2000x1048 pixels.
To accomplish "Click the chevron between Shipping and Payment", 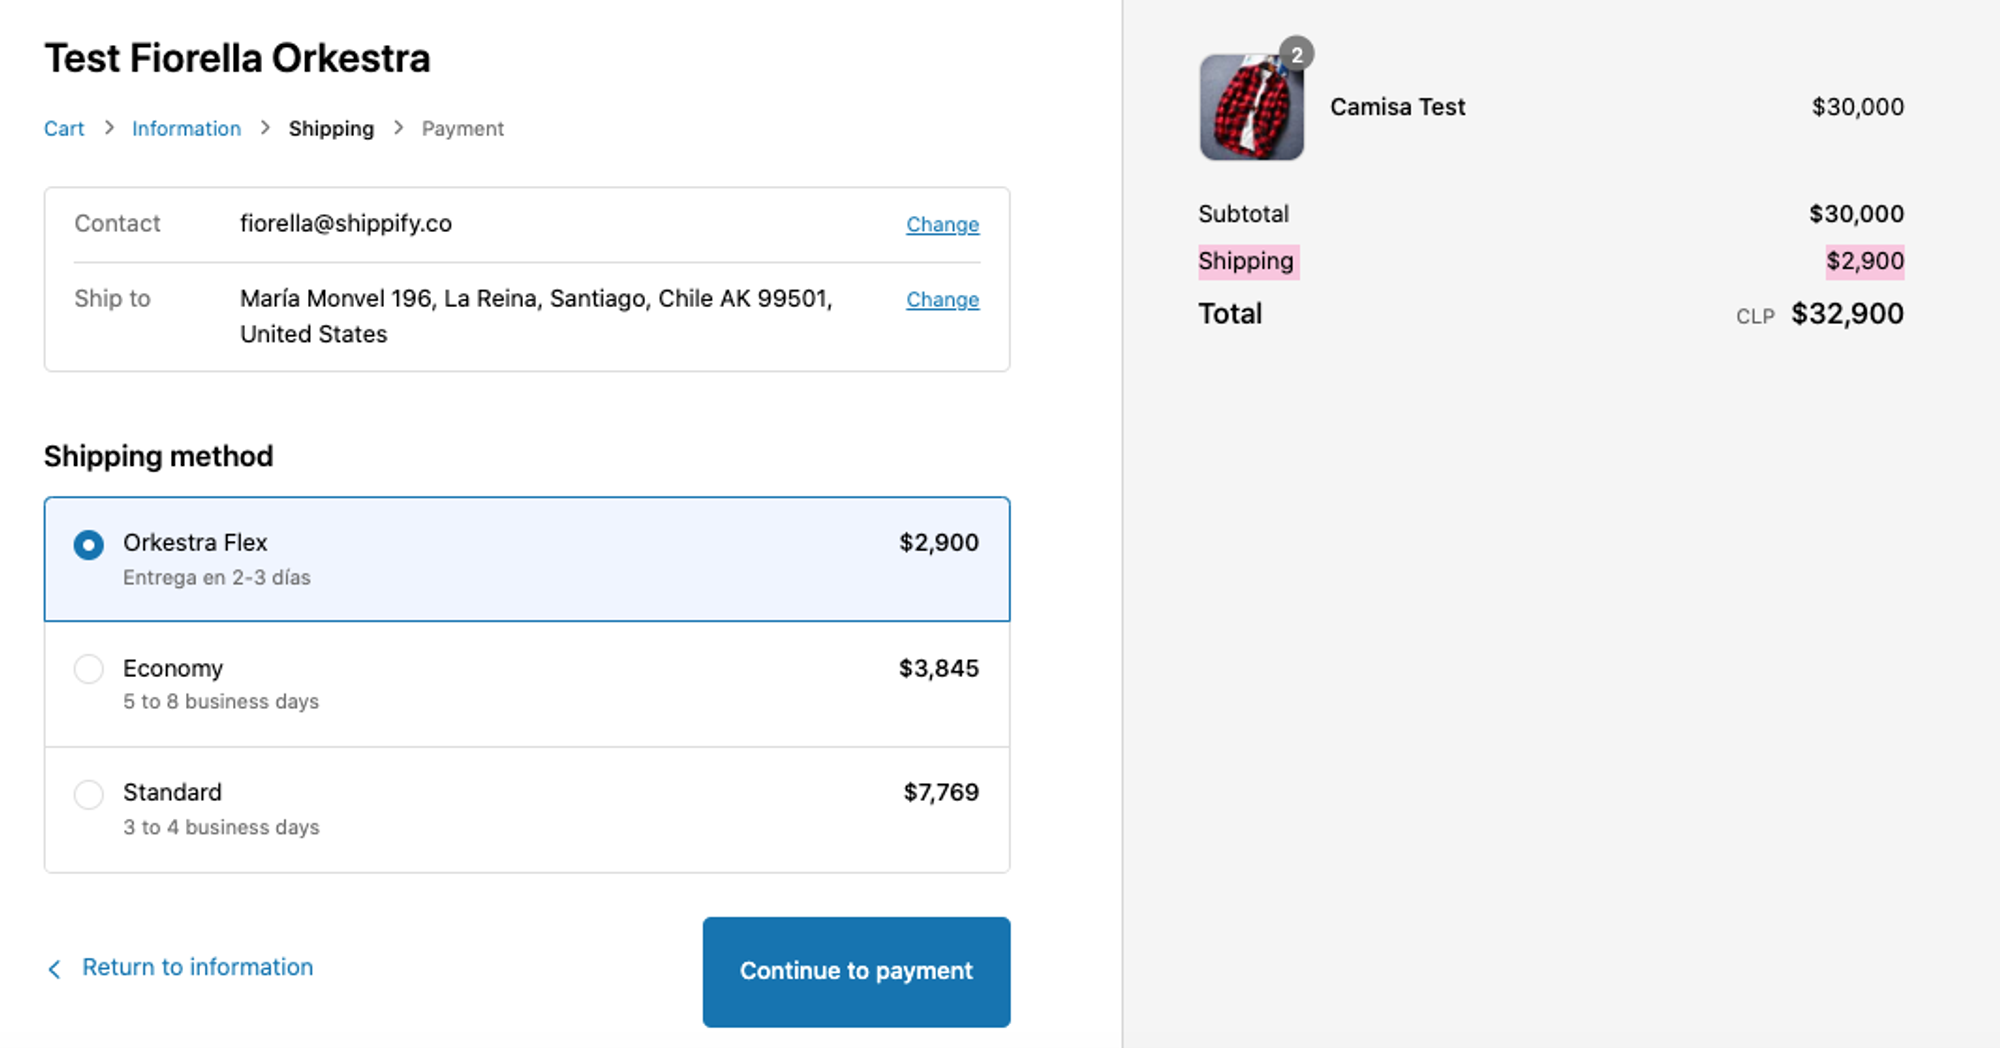I will (x=398, y=128).
